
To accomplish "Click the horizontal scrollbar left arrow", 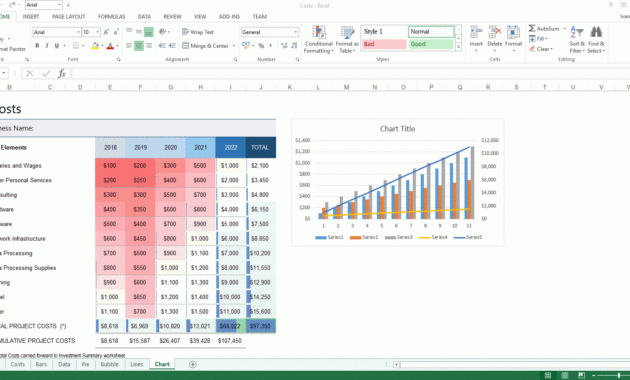I will [x=397, y=364].
